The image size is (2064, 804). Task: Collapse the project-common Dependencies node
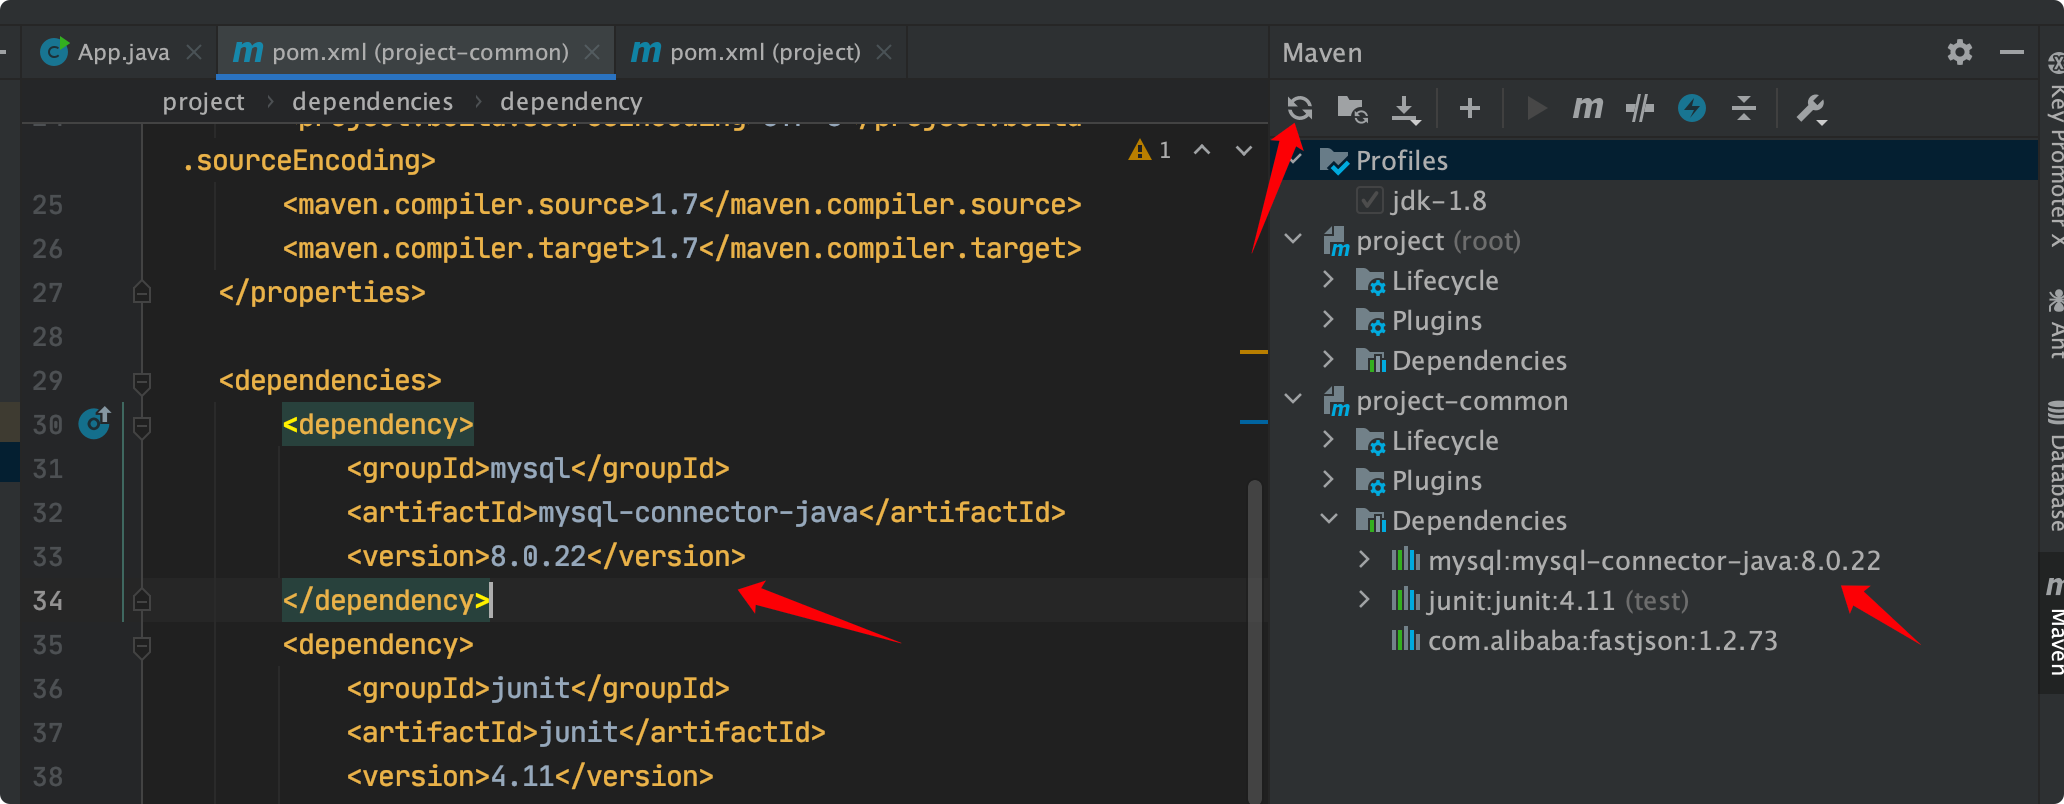click(x=1328, y=520)
